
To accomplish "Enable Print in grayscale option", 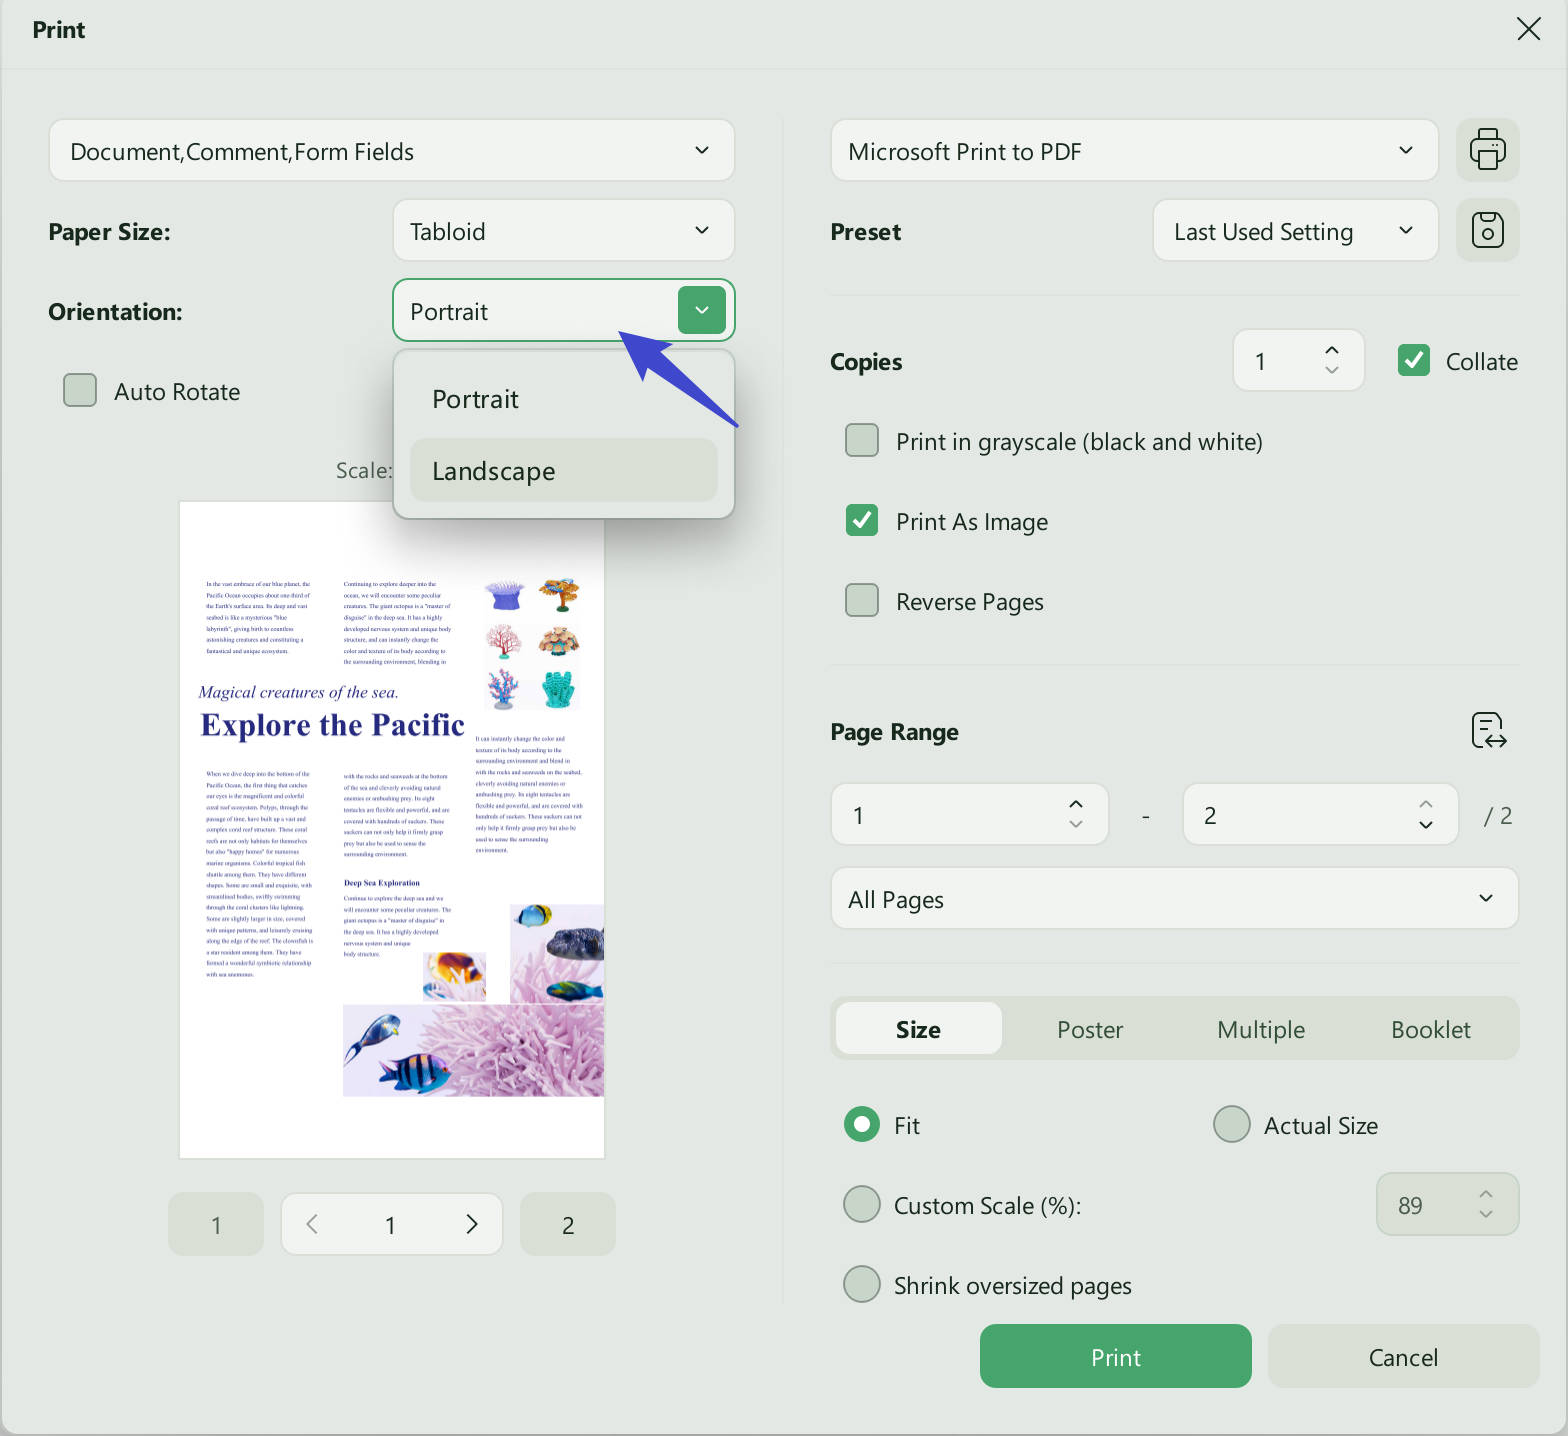I will (x=862, y=440).
